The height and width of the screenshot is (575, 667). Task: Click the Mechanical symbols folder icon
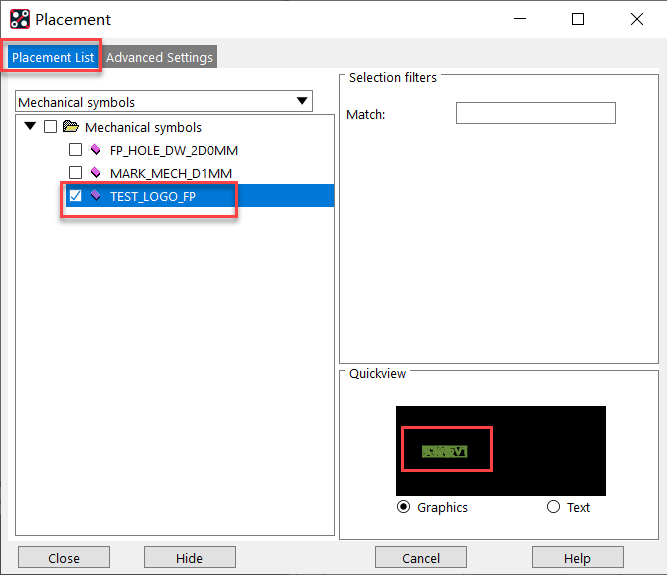click(71, 127)
